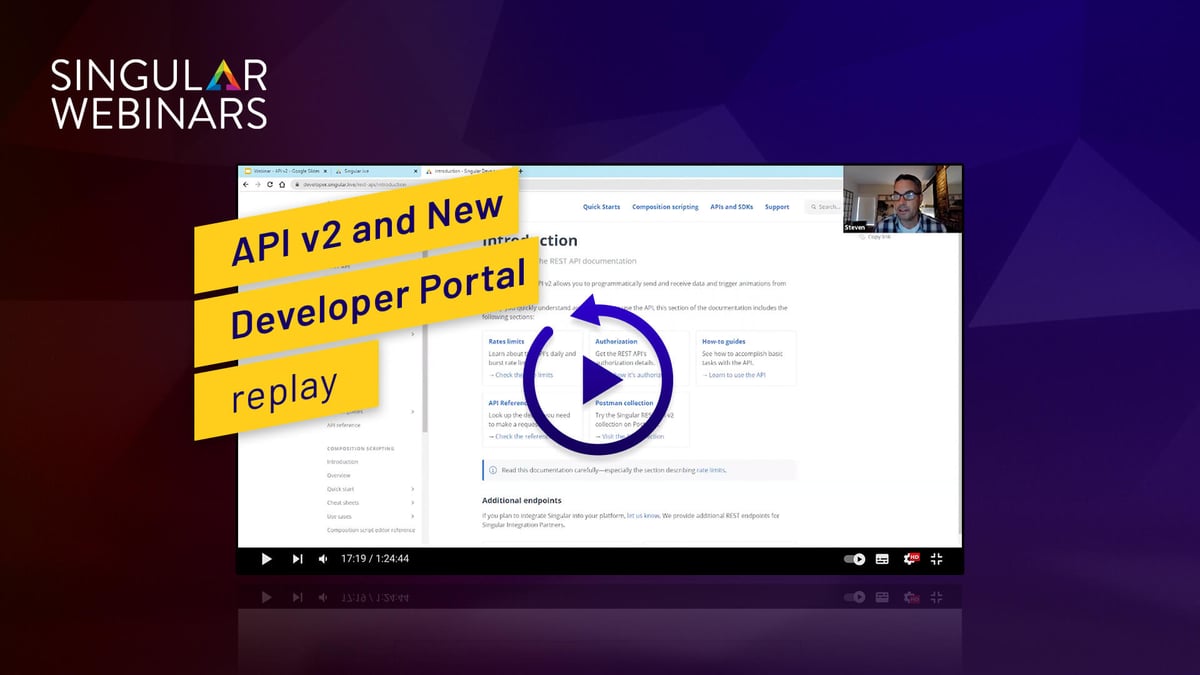Click the 'let us know' link
1200x675 pixels.
643,516
